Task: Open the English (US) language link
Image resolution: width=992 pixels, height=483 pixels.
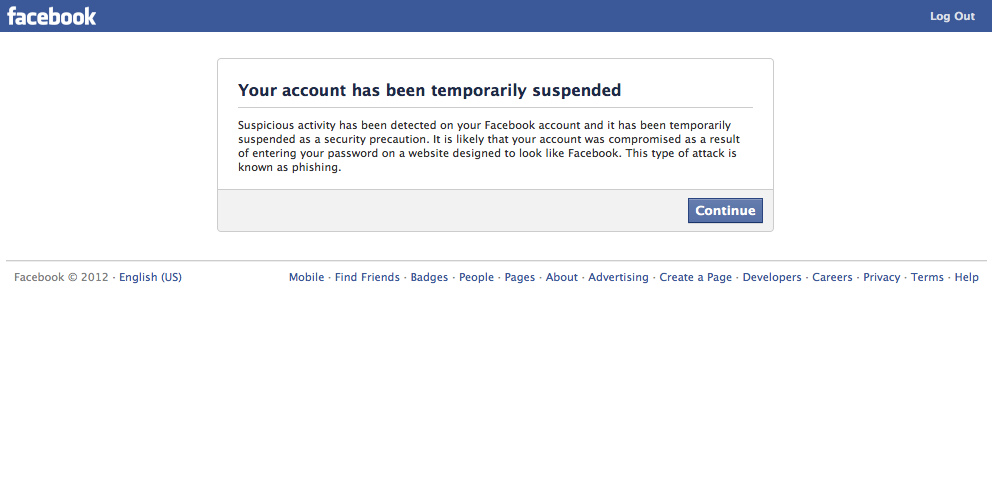Action: [x=150, y=278]
